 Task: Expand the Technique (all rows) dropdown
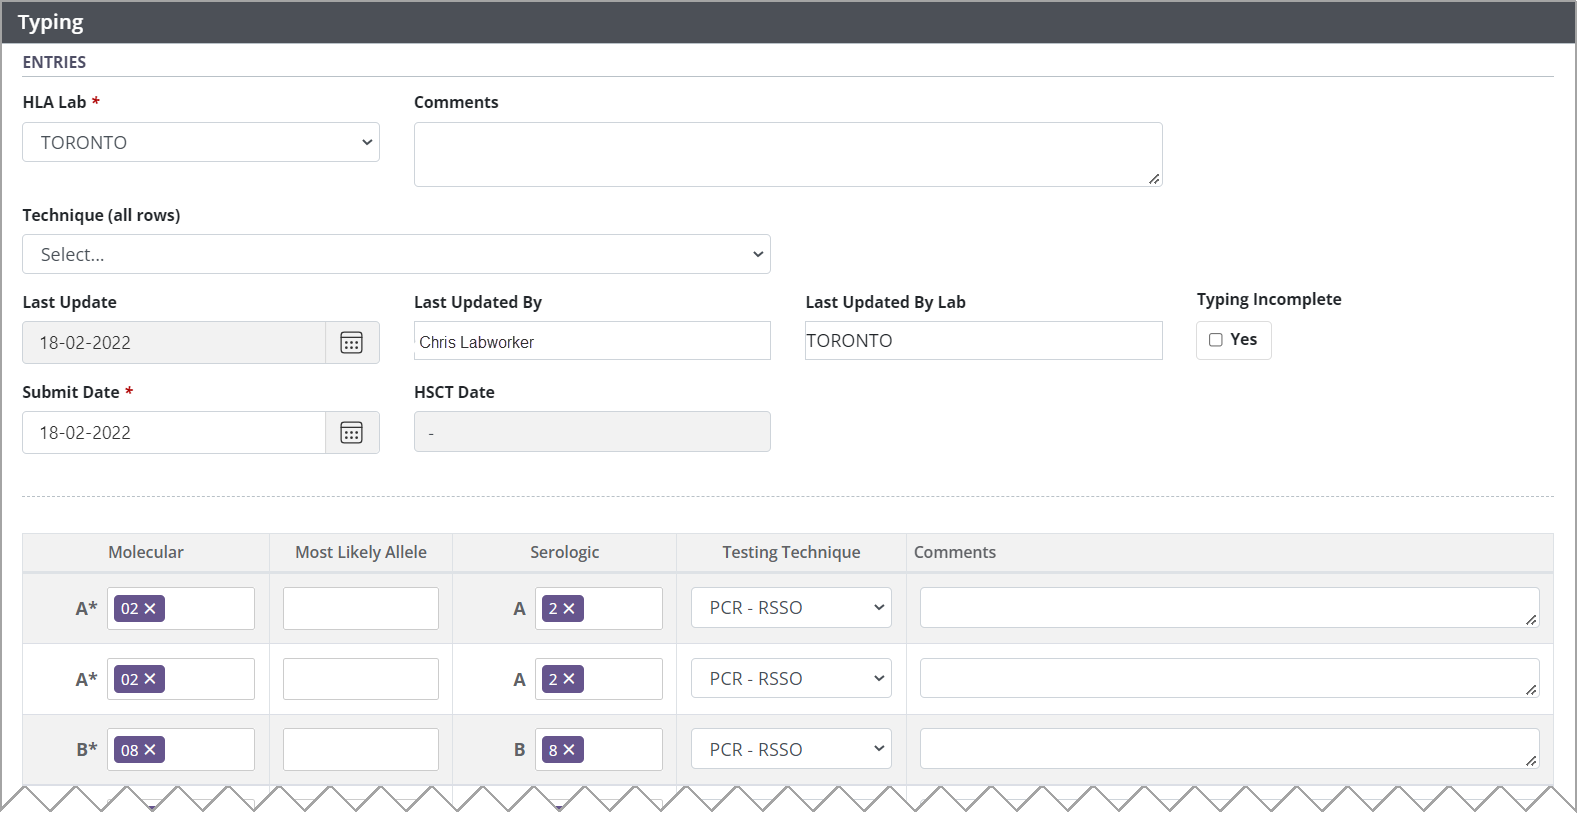click(396, 254)
